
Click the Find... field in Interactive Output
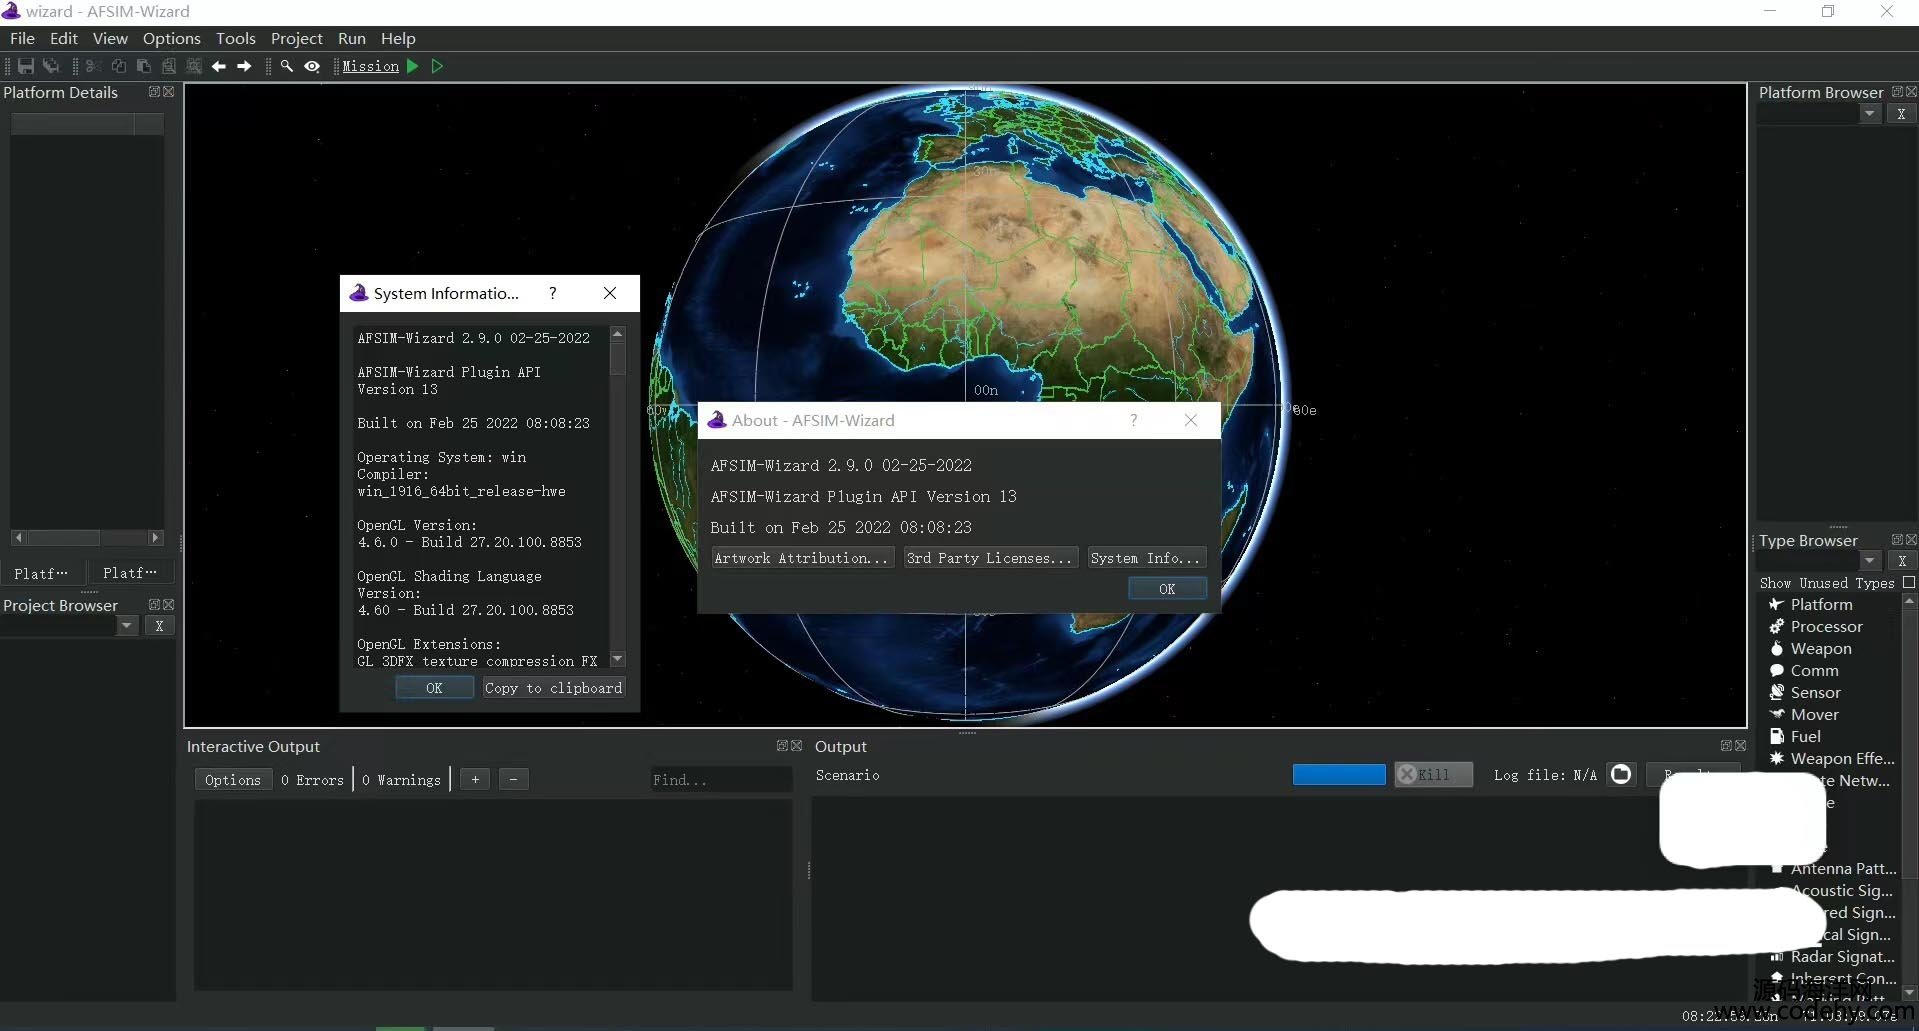click(x=719, y=780)
